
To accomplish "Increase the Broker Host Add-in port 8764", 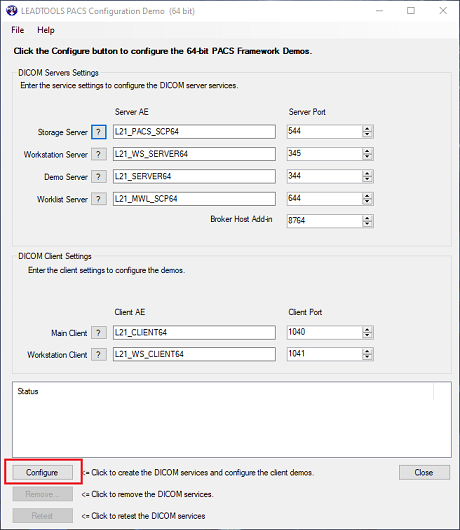I will point(367,218).
